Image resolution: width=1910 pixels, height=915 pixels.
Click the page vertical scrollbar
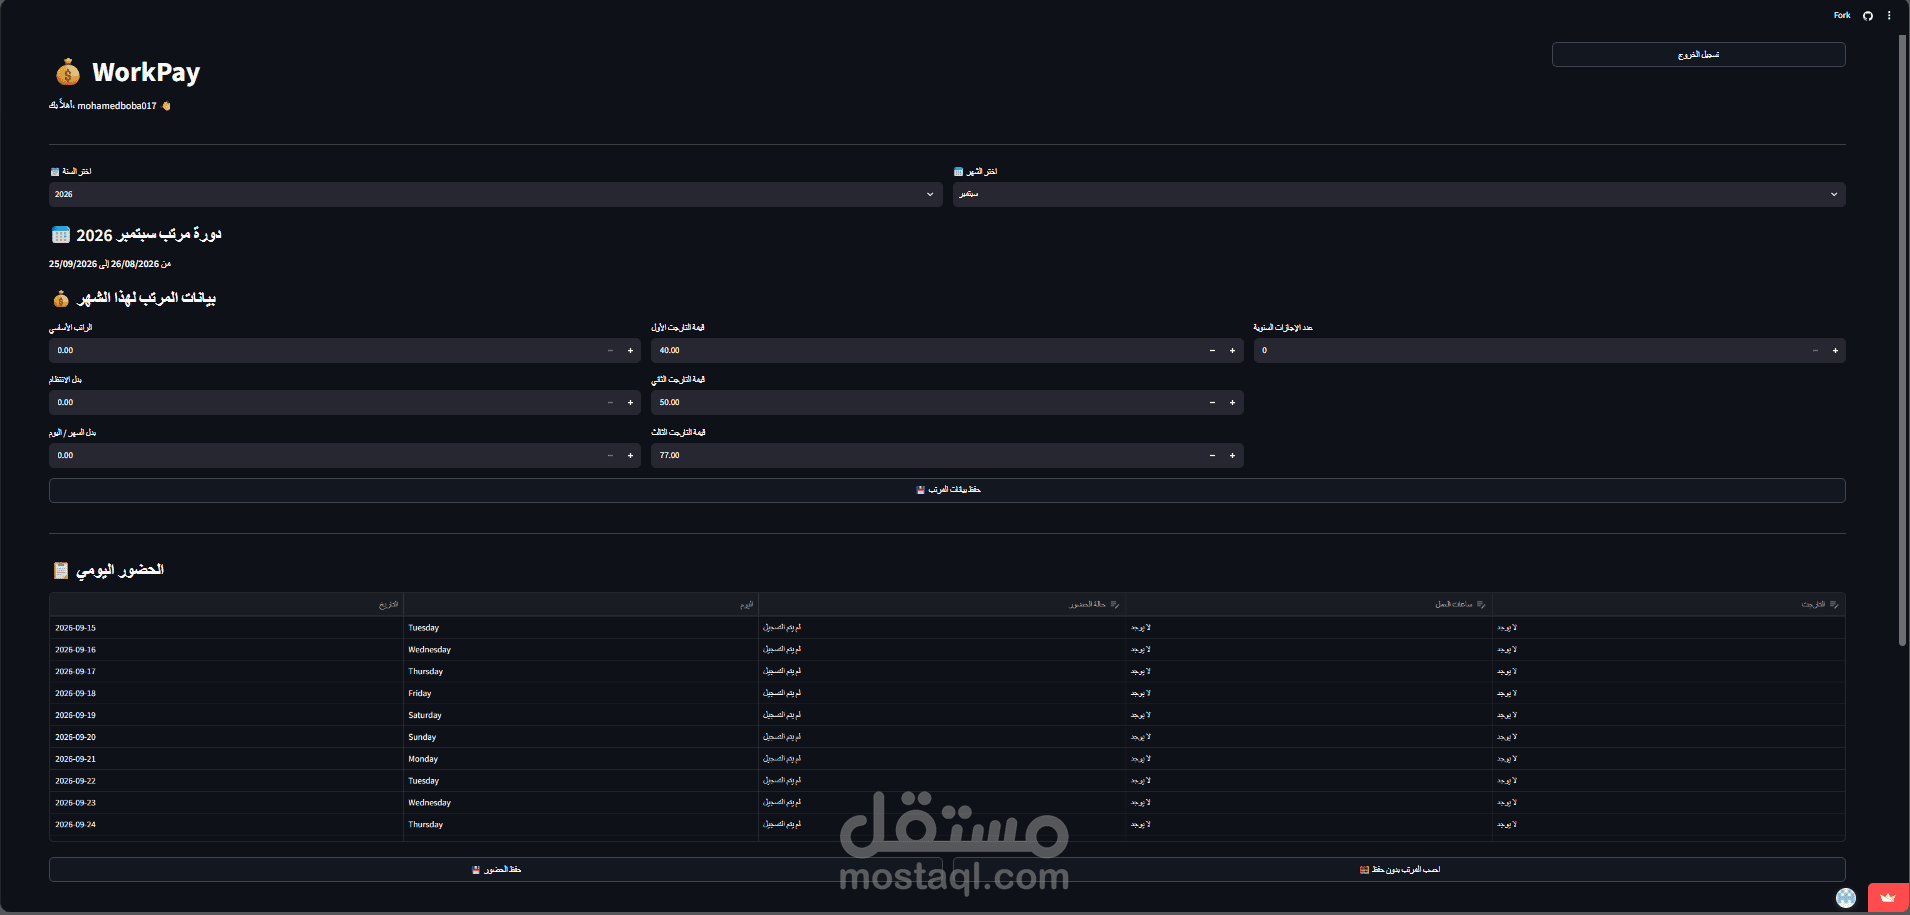click(1903, 340)
